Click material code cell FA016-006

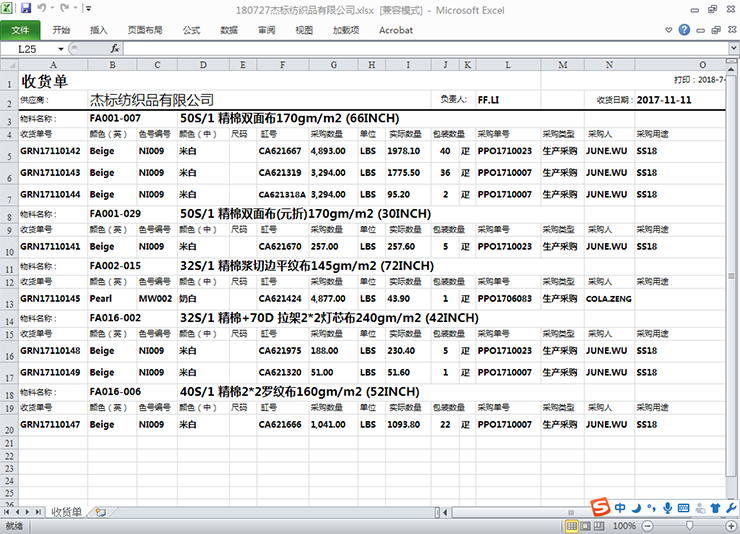(x=115, y=392)
